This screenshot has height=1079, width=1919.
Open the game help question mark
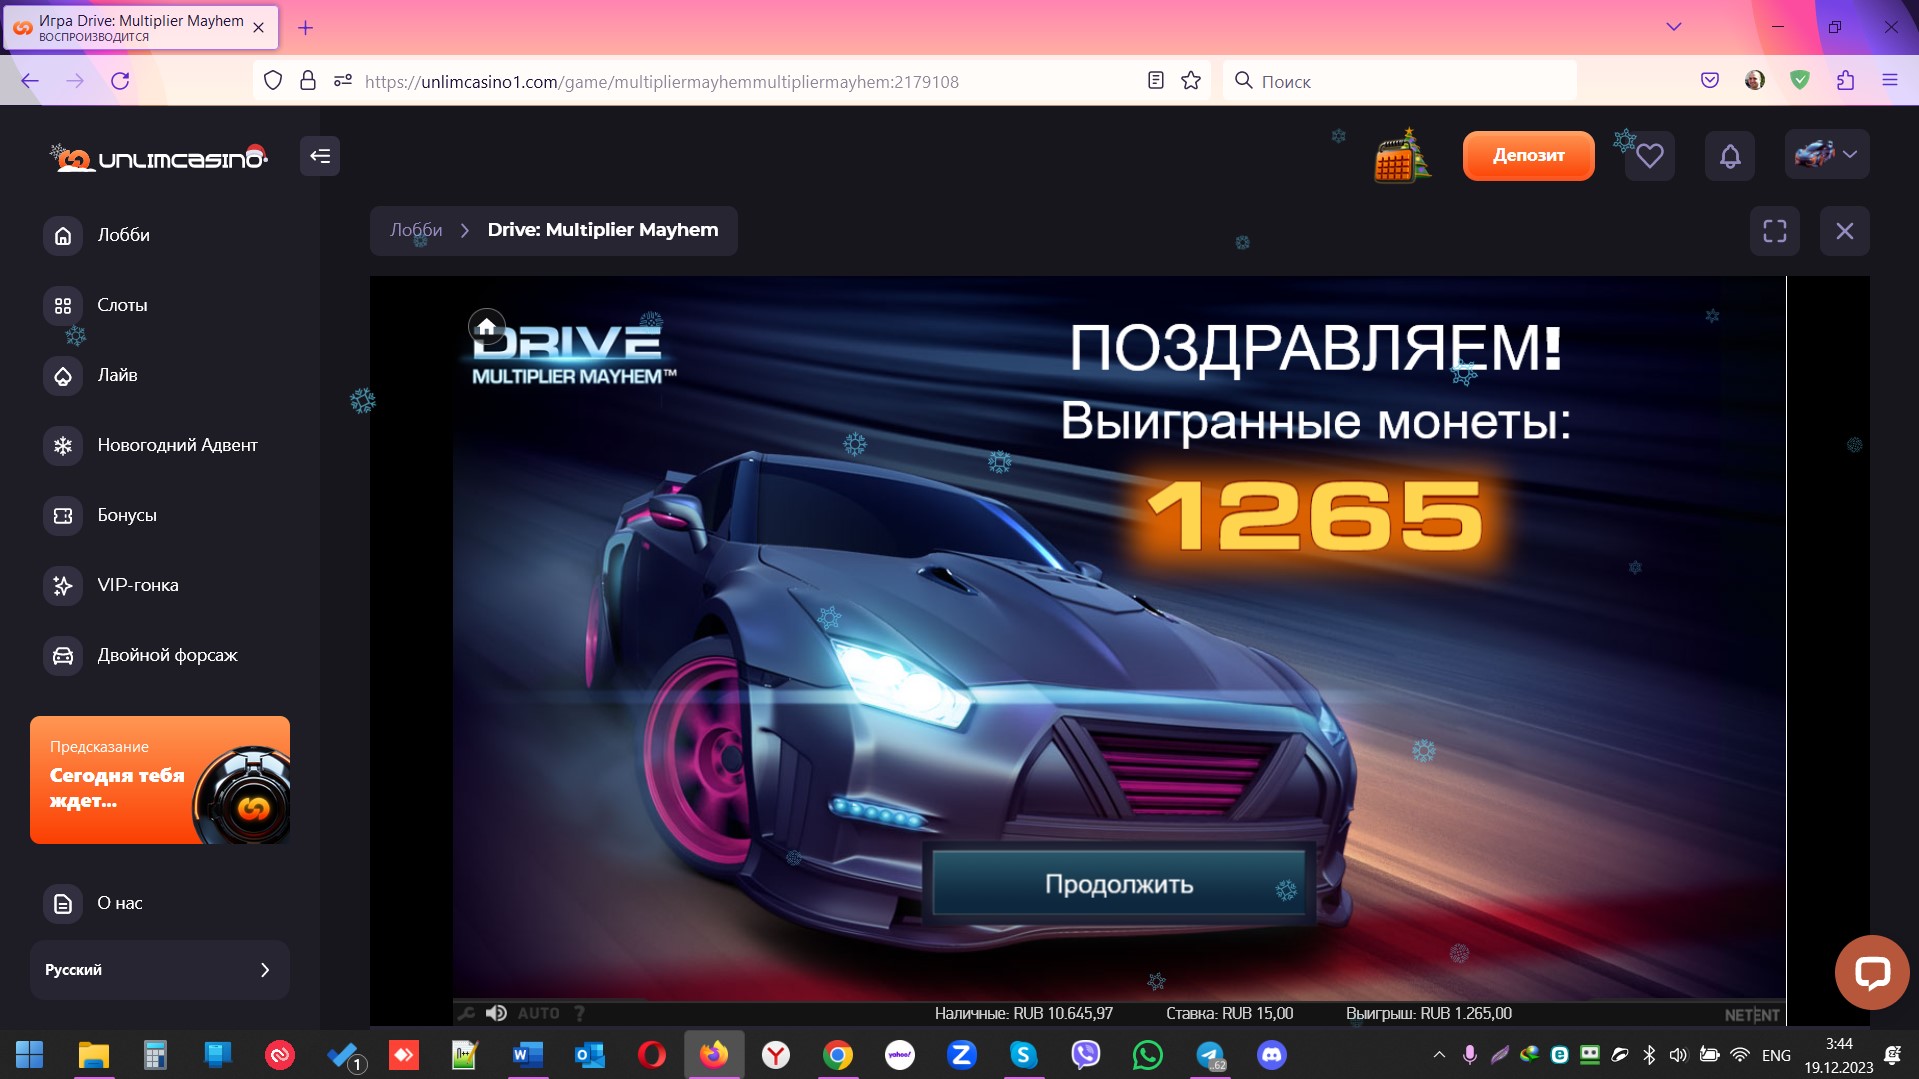point(579,1013)
